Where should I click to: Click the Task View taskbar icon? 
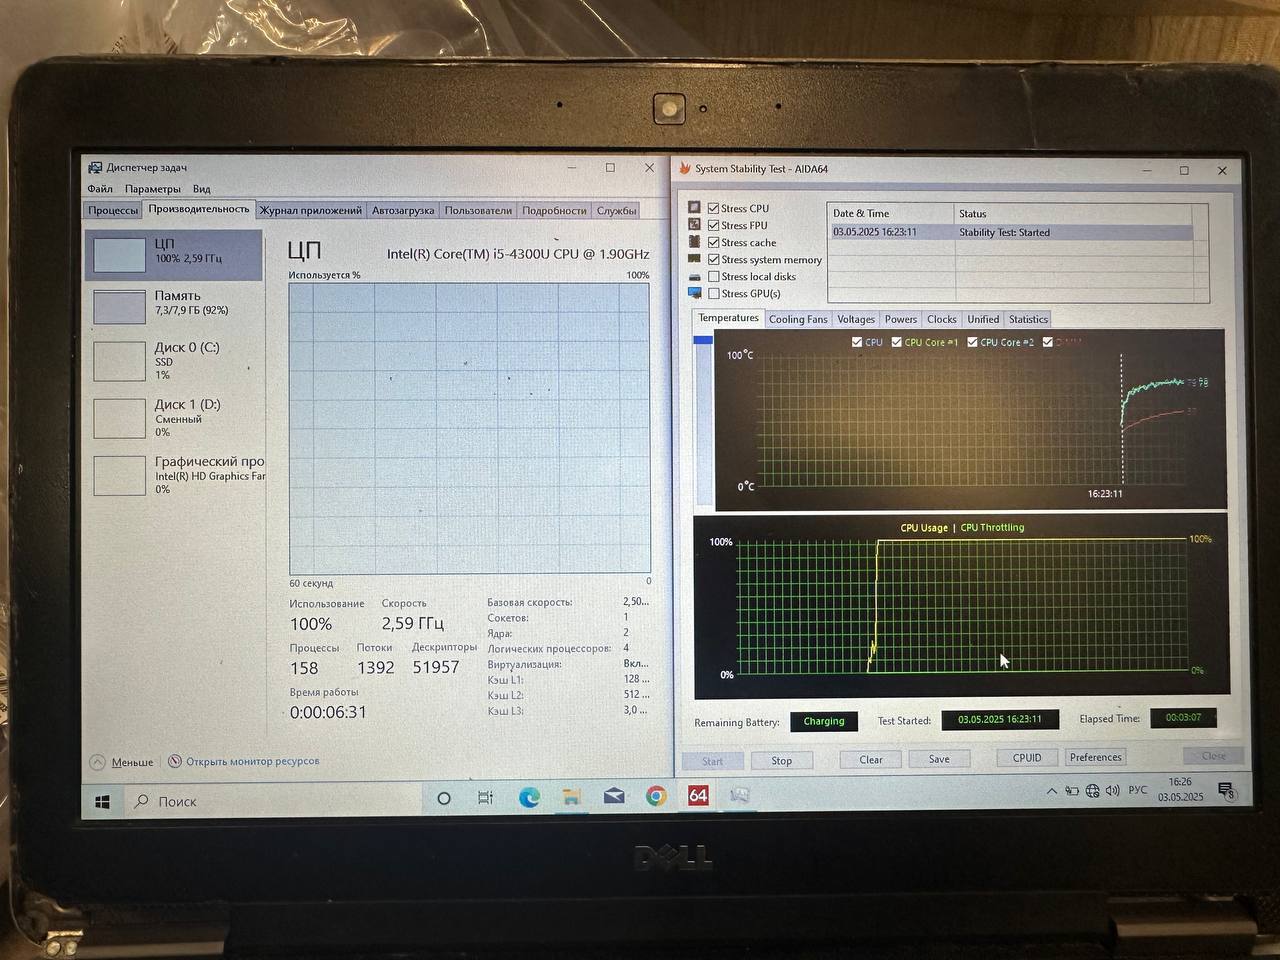tap(486, 798)
